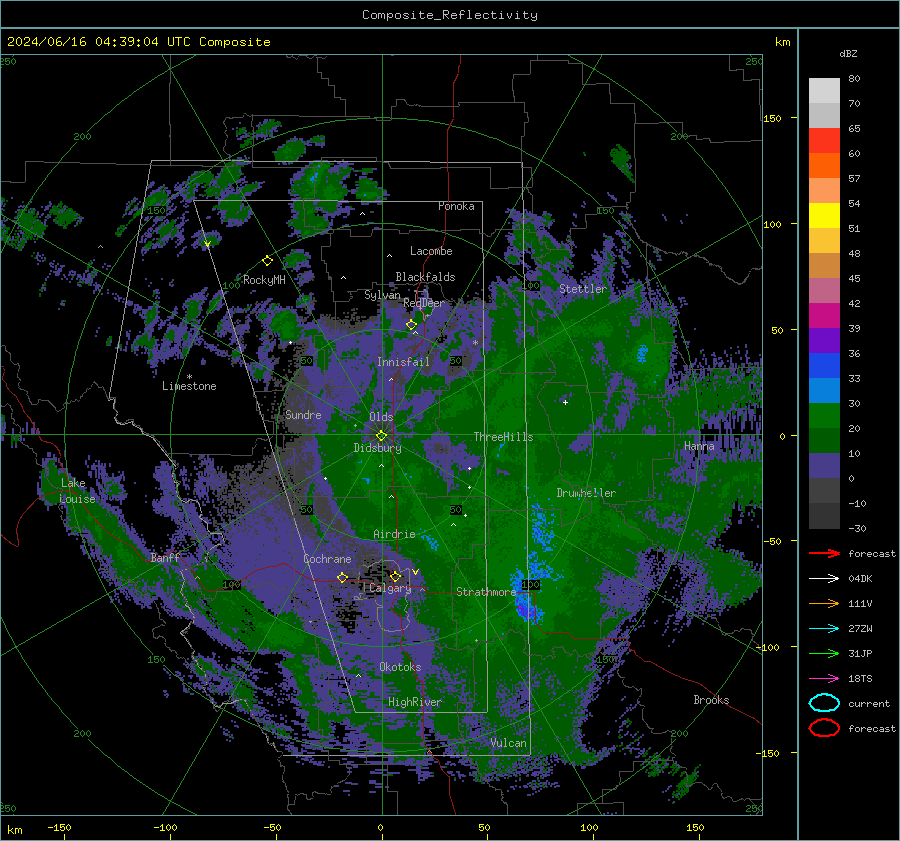900x841 pixels.
Task: Click the HighRiver label
Action: (x=414, y=702)
